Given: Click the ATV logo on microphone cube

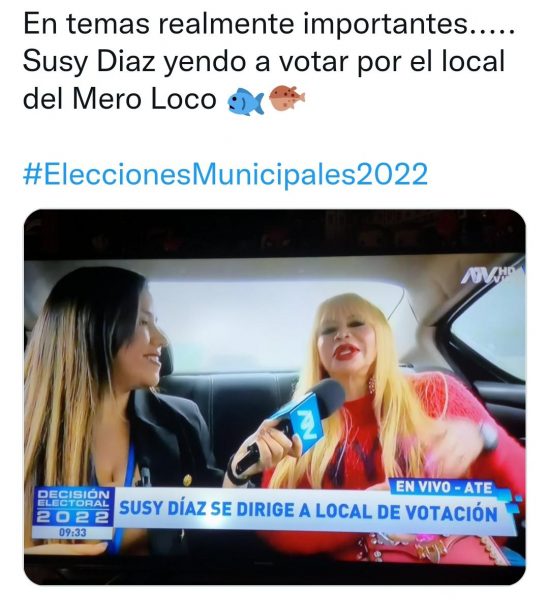Looking at the screenshot, I should tap(305, 425).
